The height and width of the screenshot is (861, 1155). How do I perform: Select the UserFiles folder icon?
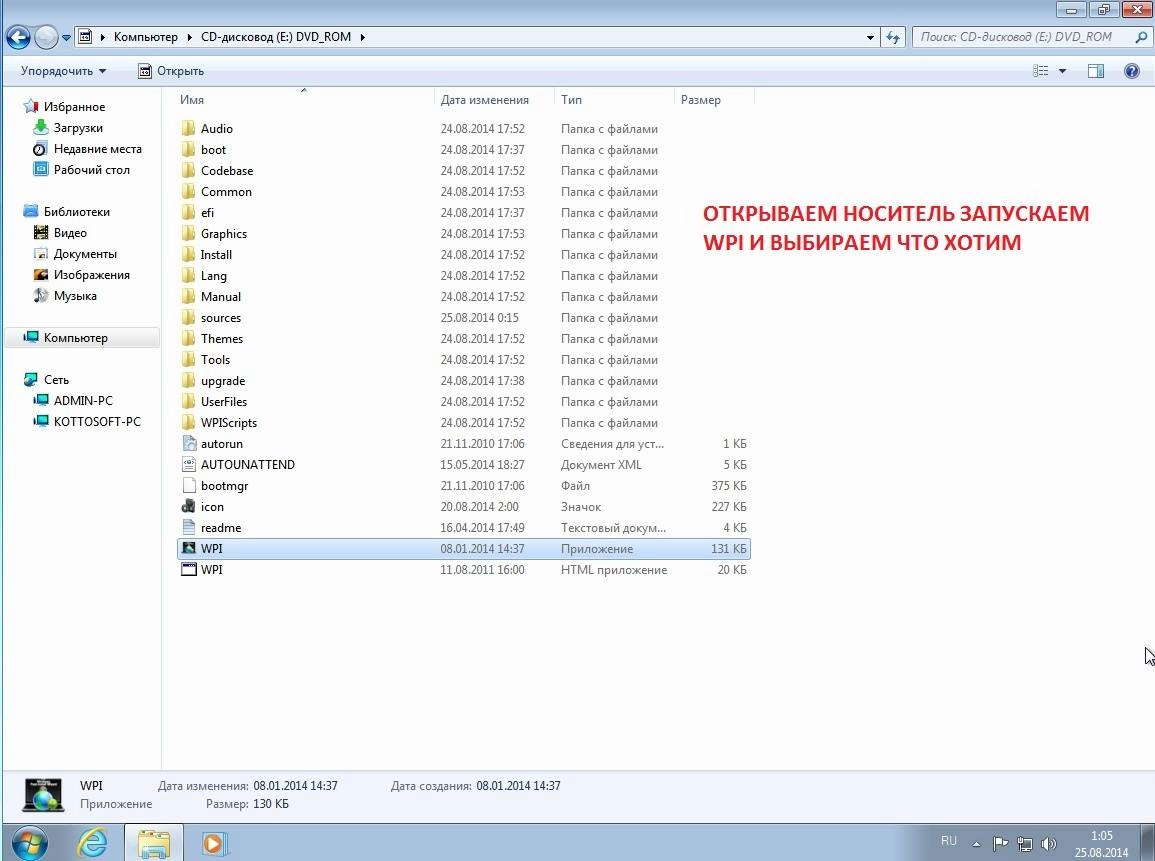pos(189,401)
